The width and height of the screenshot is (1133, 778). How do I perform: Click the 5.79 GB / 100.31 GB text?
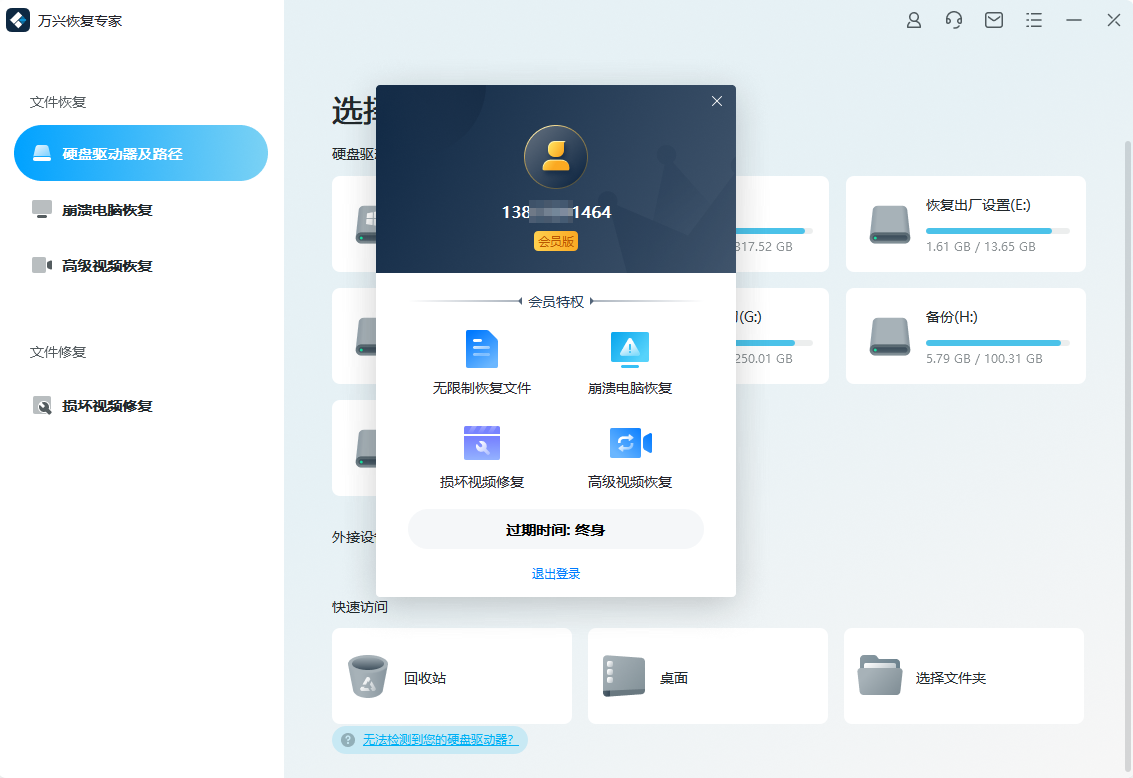984,358
